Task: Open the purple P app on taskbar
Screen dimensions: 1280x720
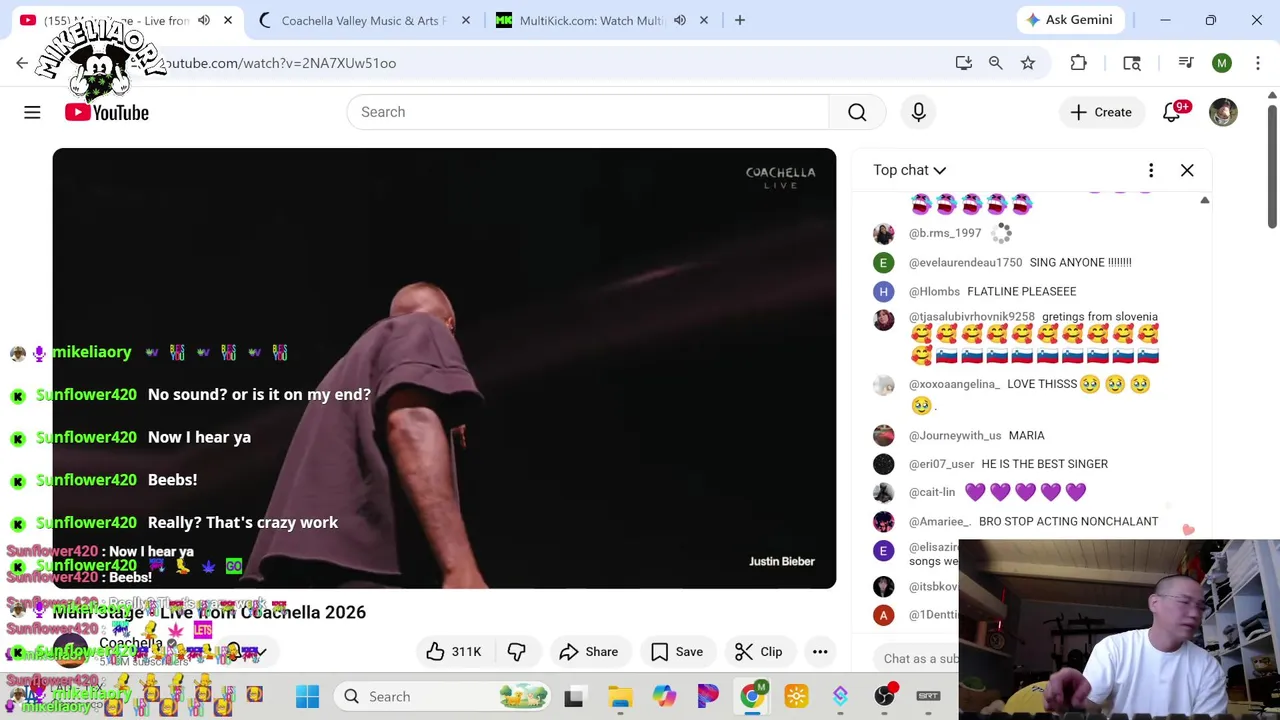Action: (708, 696)
